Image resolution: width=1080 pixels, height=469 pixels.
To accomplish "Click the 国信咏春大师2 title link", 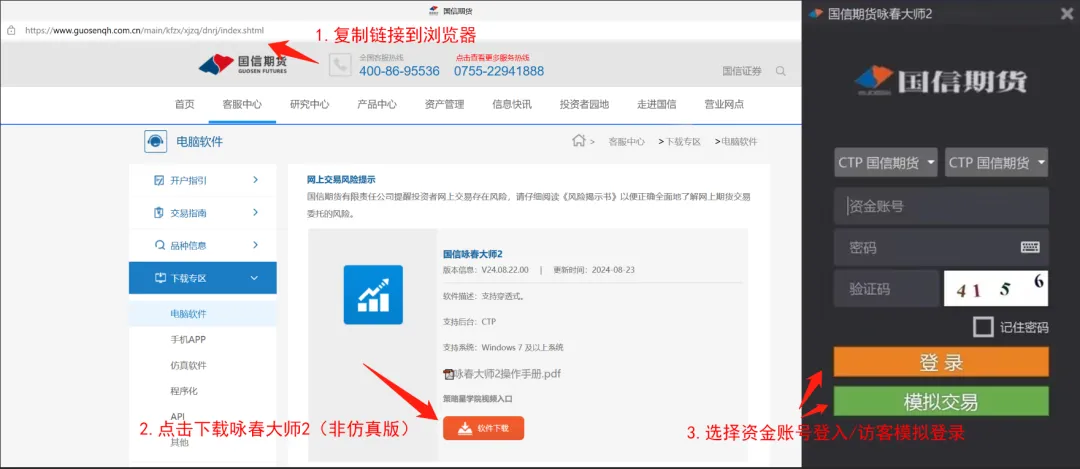I will 472,253.
